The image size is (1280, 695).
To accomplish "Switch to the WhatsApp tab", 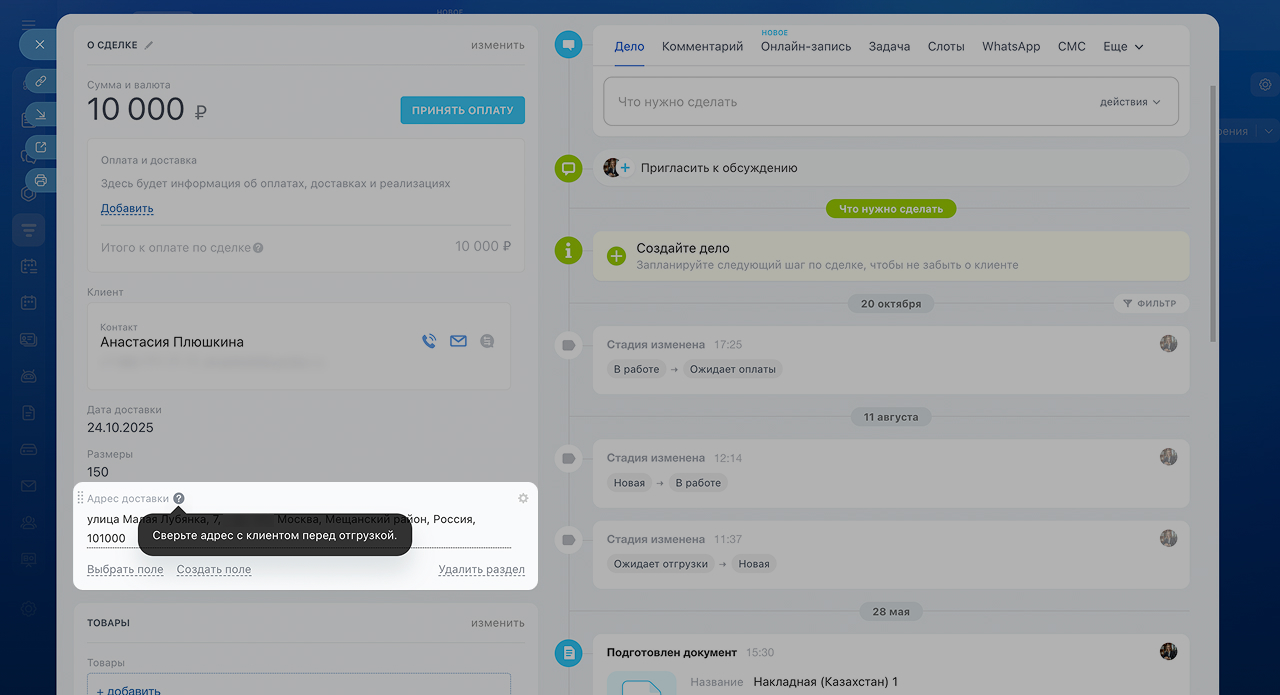I will (1011, 47).
